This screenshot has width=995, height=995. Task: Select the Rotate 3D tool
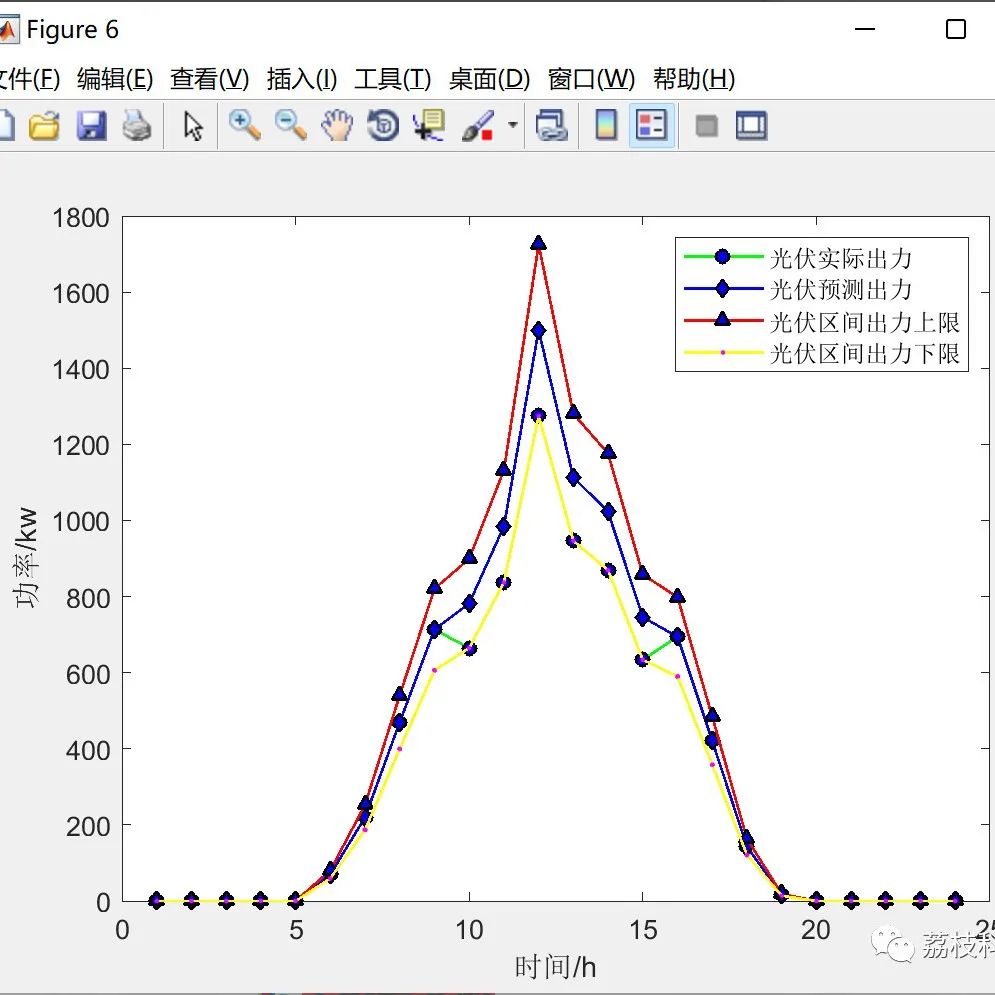coord(383,125)
